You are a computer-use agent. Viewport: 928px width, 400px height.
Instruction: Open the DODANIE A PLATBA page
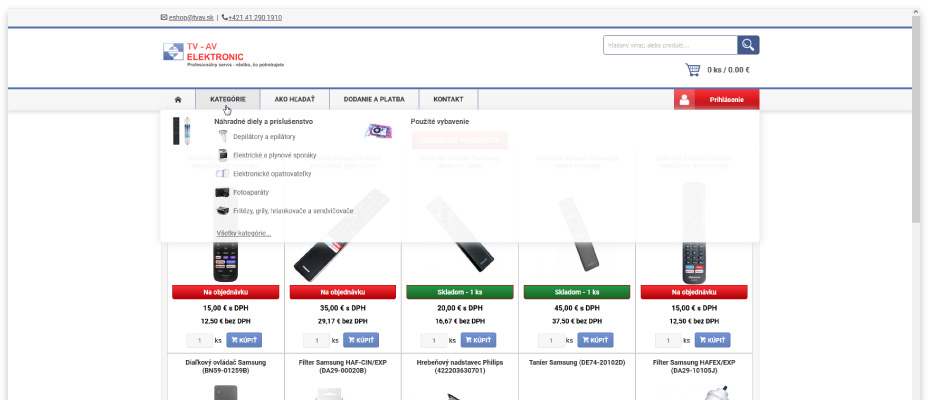[x=374, y=99]
